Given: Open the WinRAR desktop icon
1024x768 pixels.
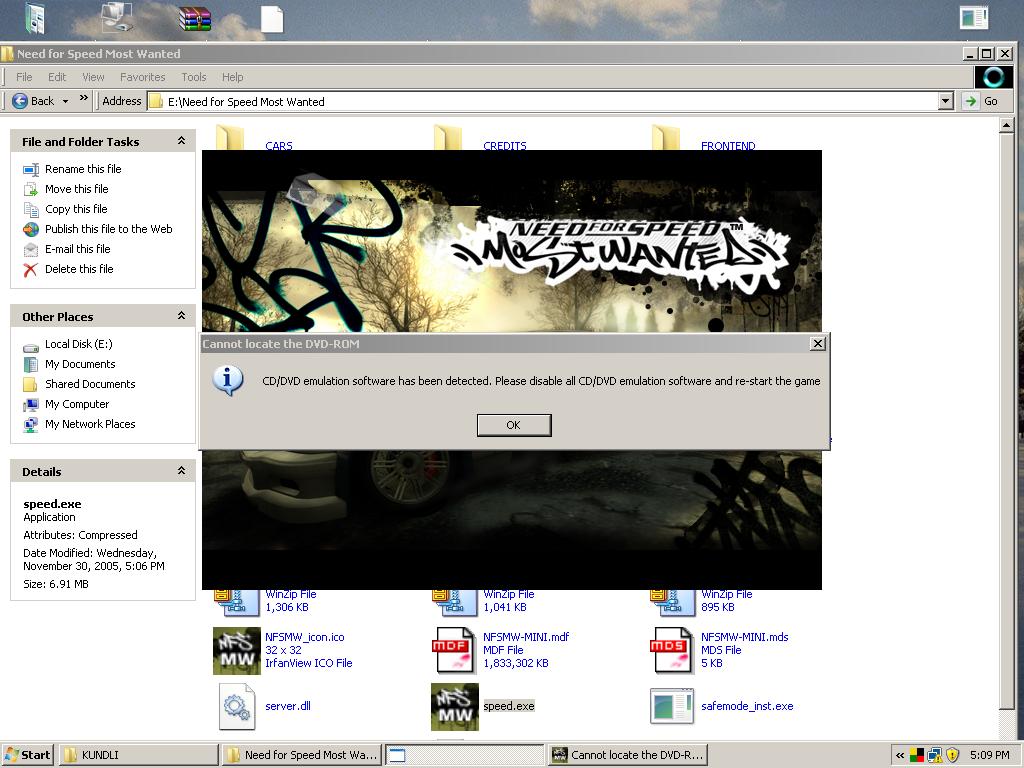Looking at the screenshot, I should [x=195, y=18].
